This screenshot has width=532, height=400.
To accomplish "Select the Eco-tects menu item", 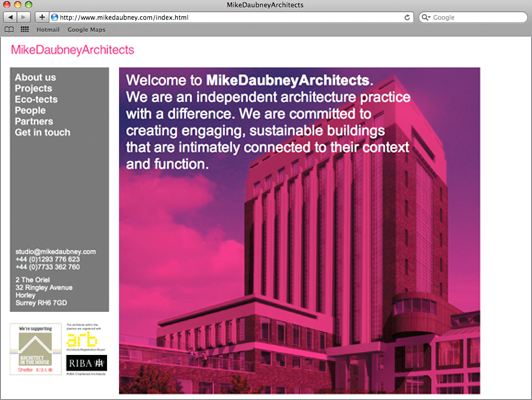I will (x=36, y=99).
